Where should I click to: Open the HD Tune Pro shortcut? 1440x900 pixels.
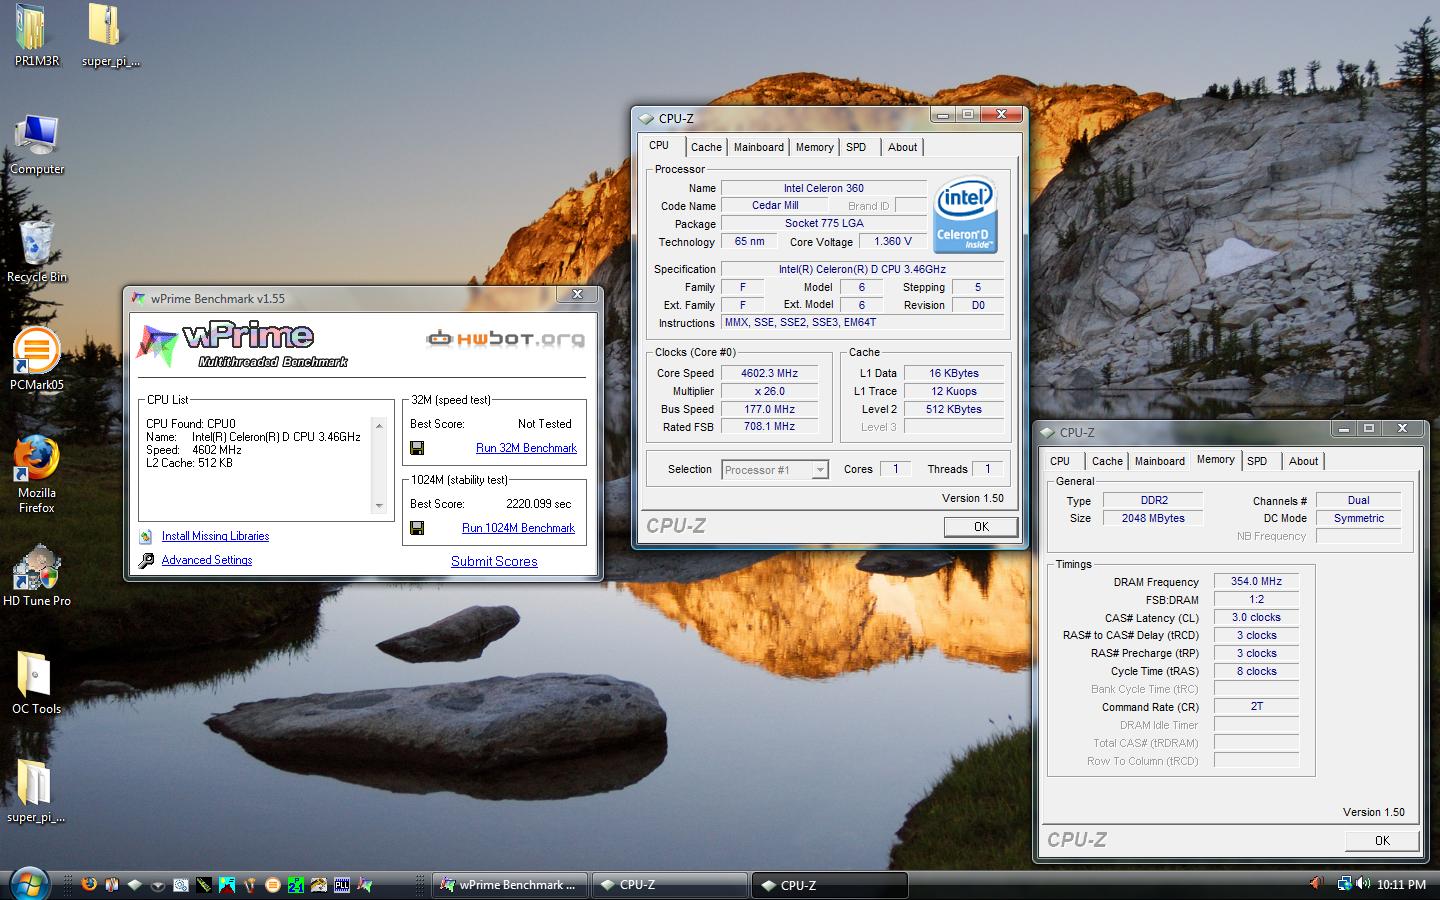pos(37,577)
